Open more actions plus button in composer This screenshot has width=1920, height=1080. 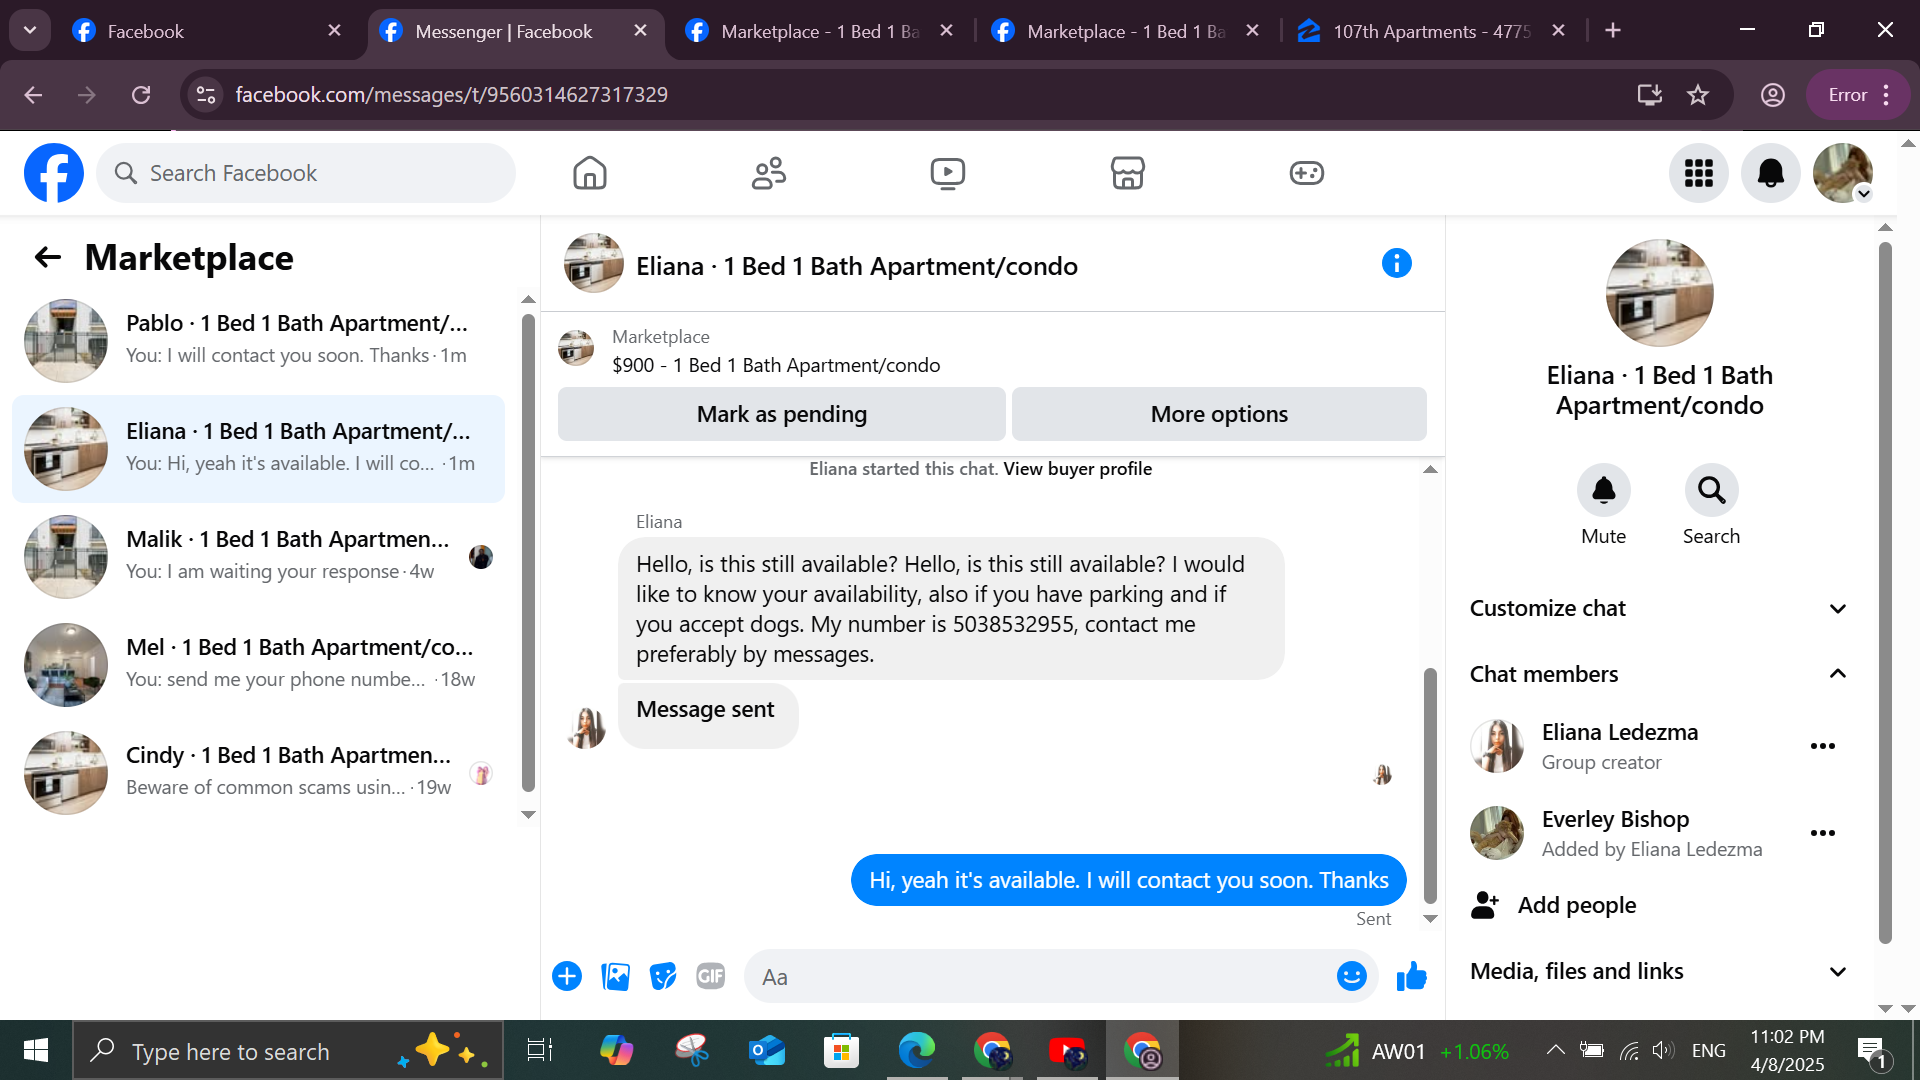point(567,976)
